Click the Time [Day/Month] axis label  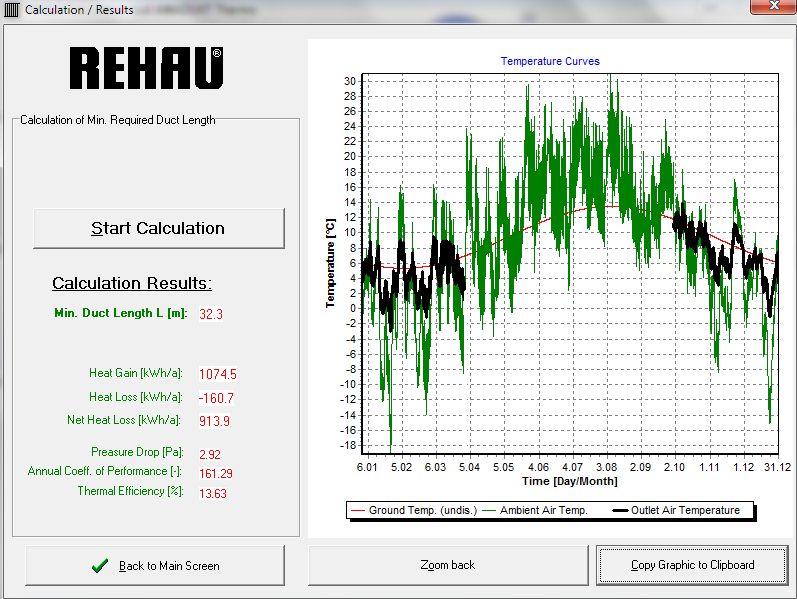568,481
